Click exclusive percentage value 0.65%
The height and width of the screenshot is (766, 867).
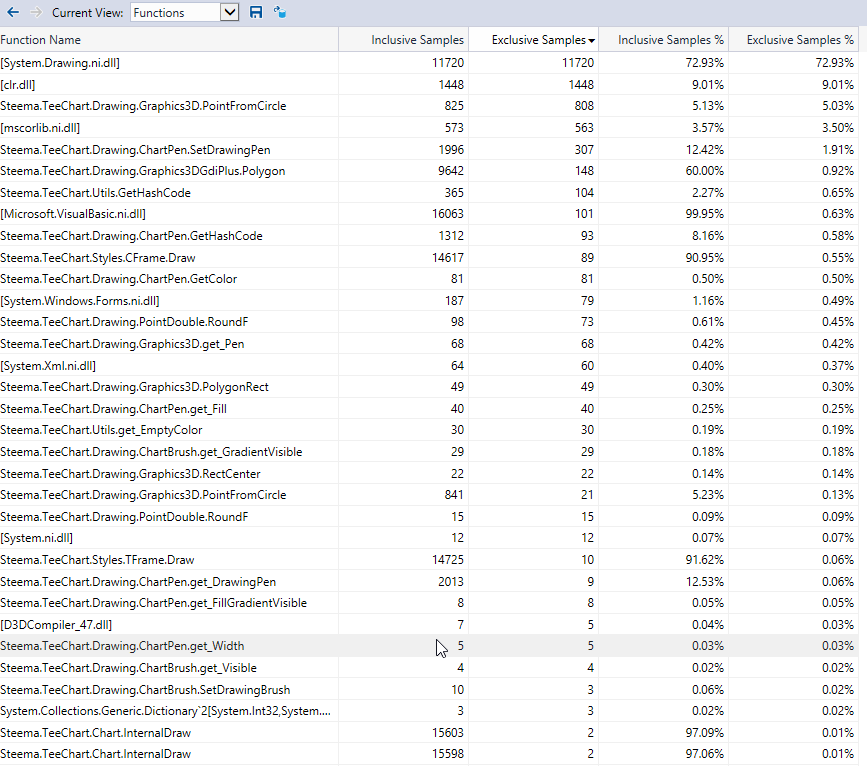[838, 193]
